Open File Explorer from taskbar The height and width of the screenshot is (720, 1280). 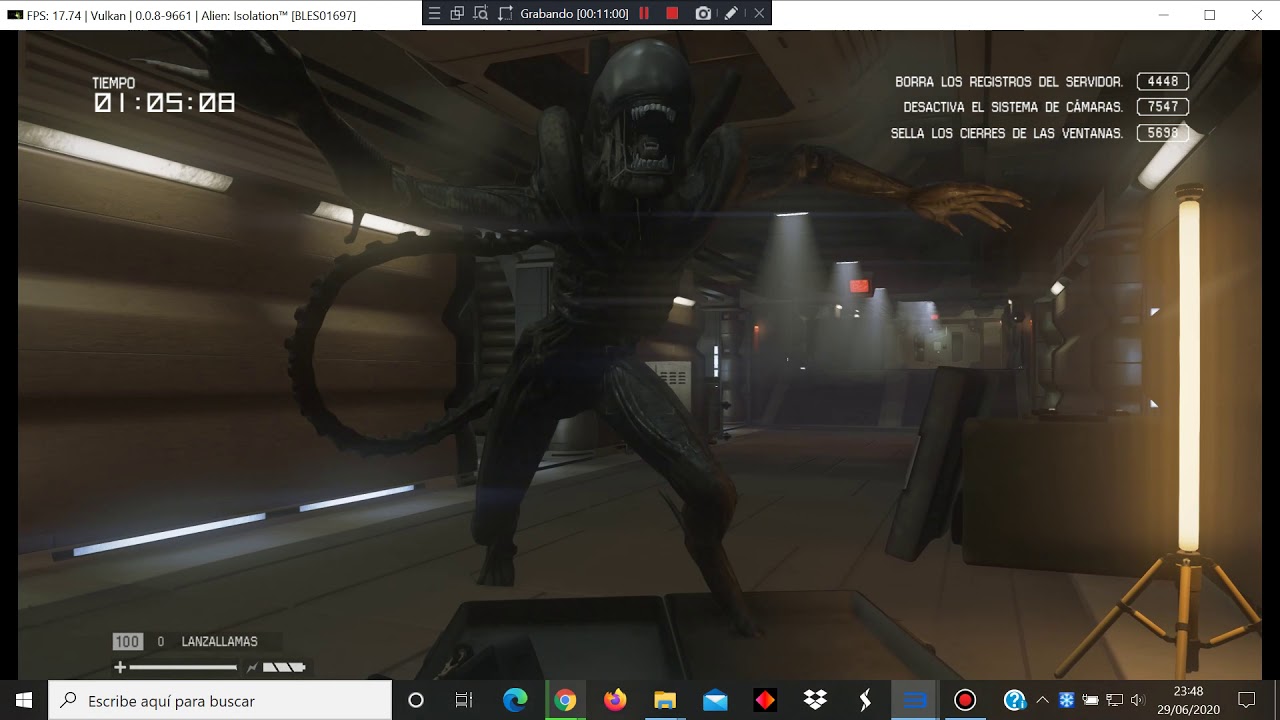pos(665,700)
